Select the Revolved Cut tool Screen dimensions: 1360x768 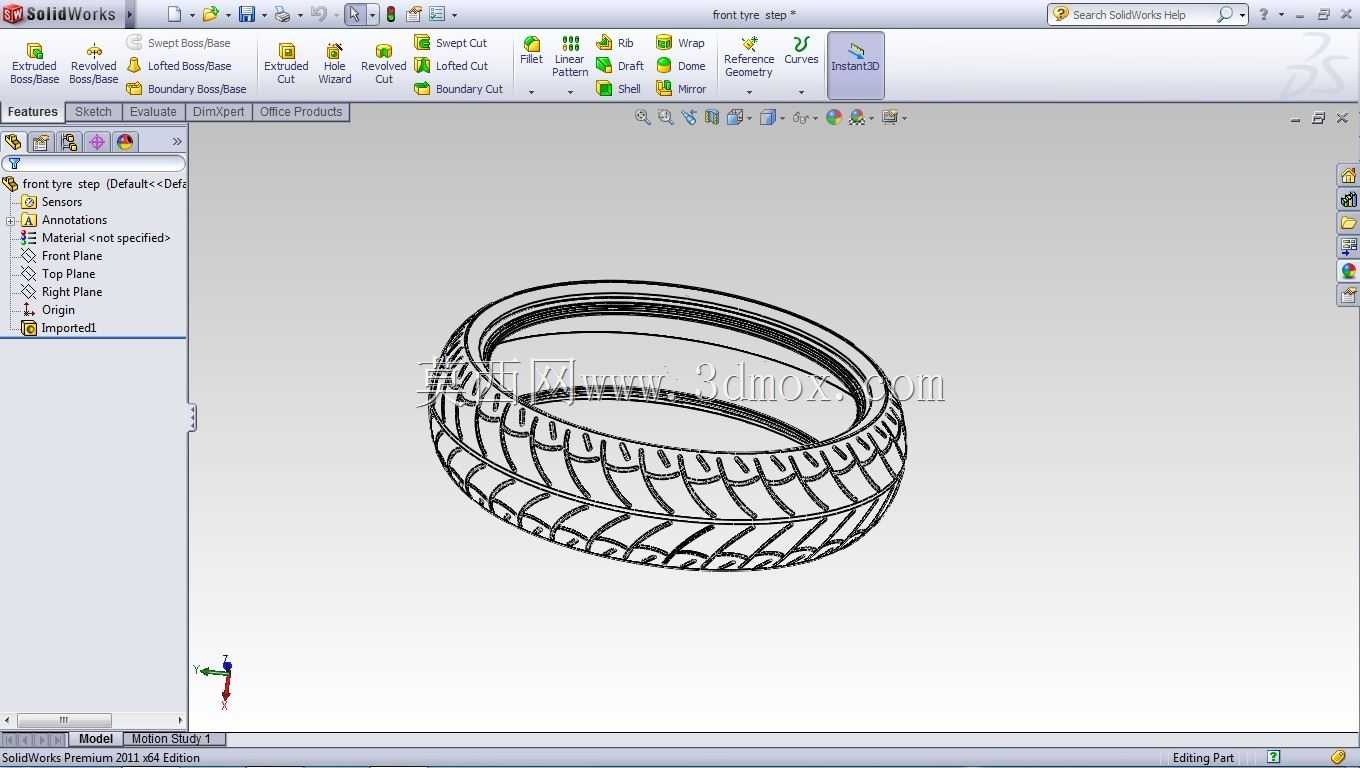point(383,64)
